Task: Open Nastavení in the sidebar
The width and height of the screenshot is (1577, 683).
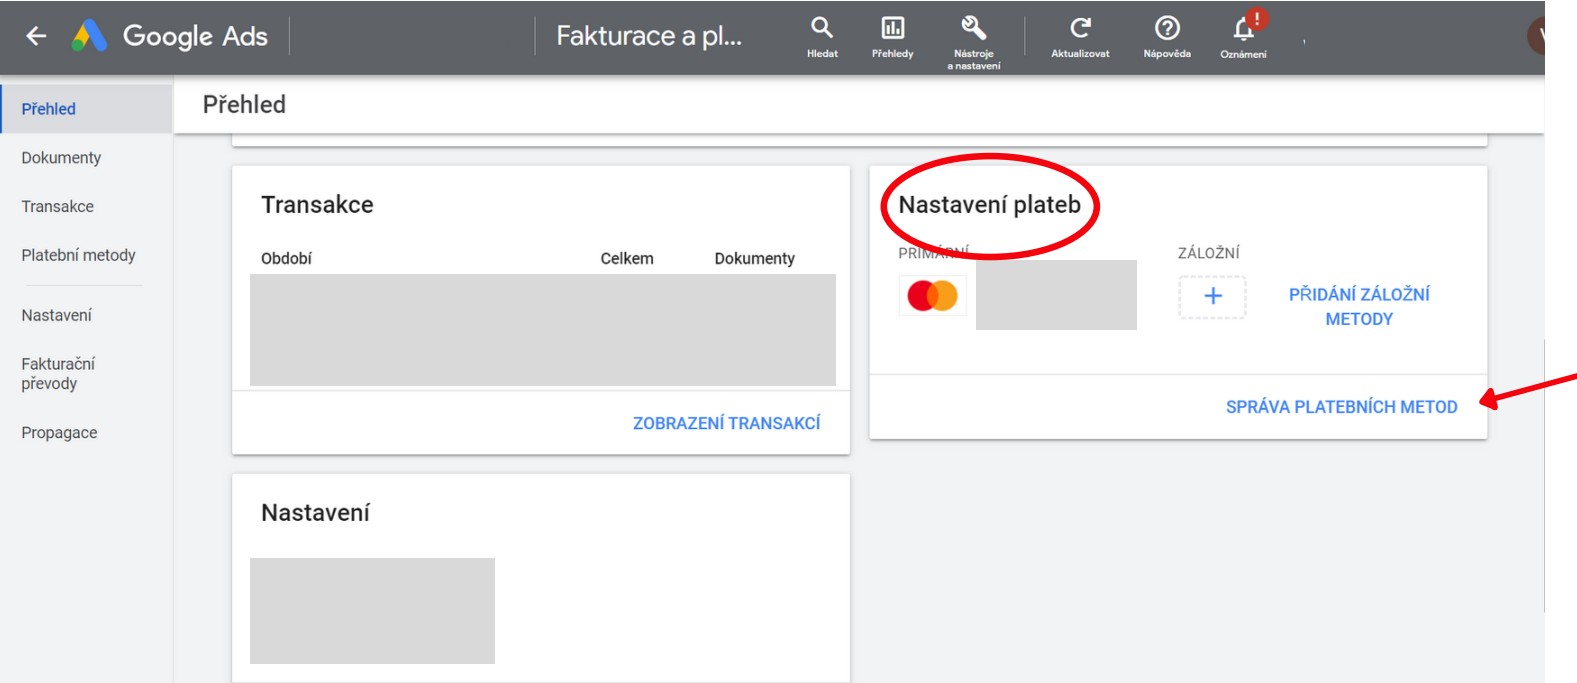Action: 56,316
